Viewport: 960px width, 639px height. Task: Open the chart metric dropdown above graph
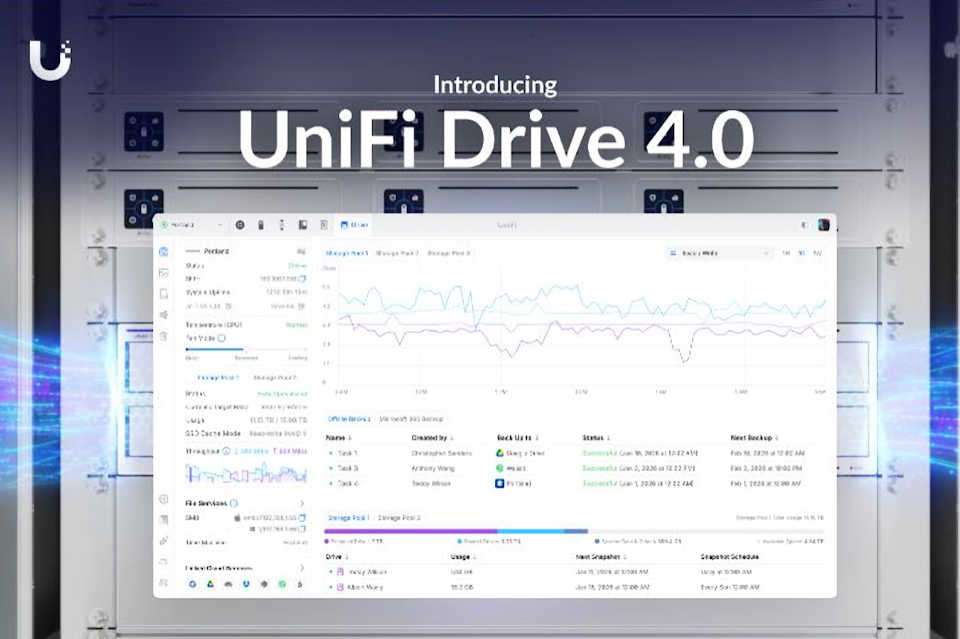719,253
